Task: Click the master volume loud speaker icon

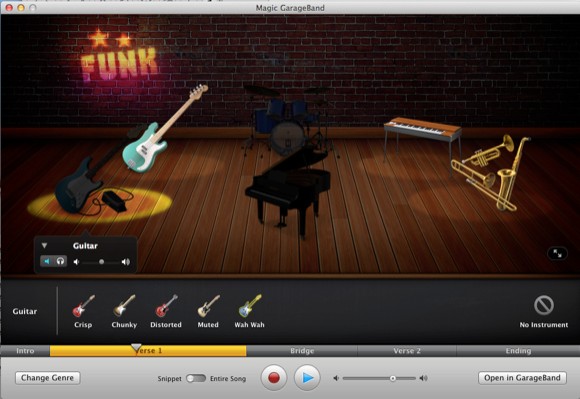Action: (424, 378)
